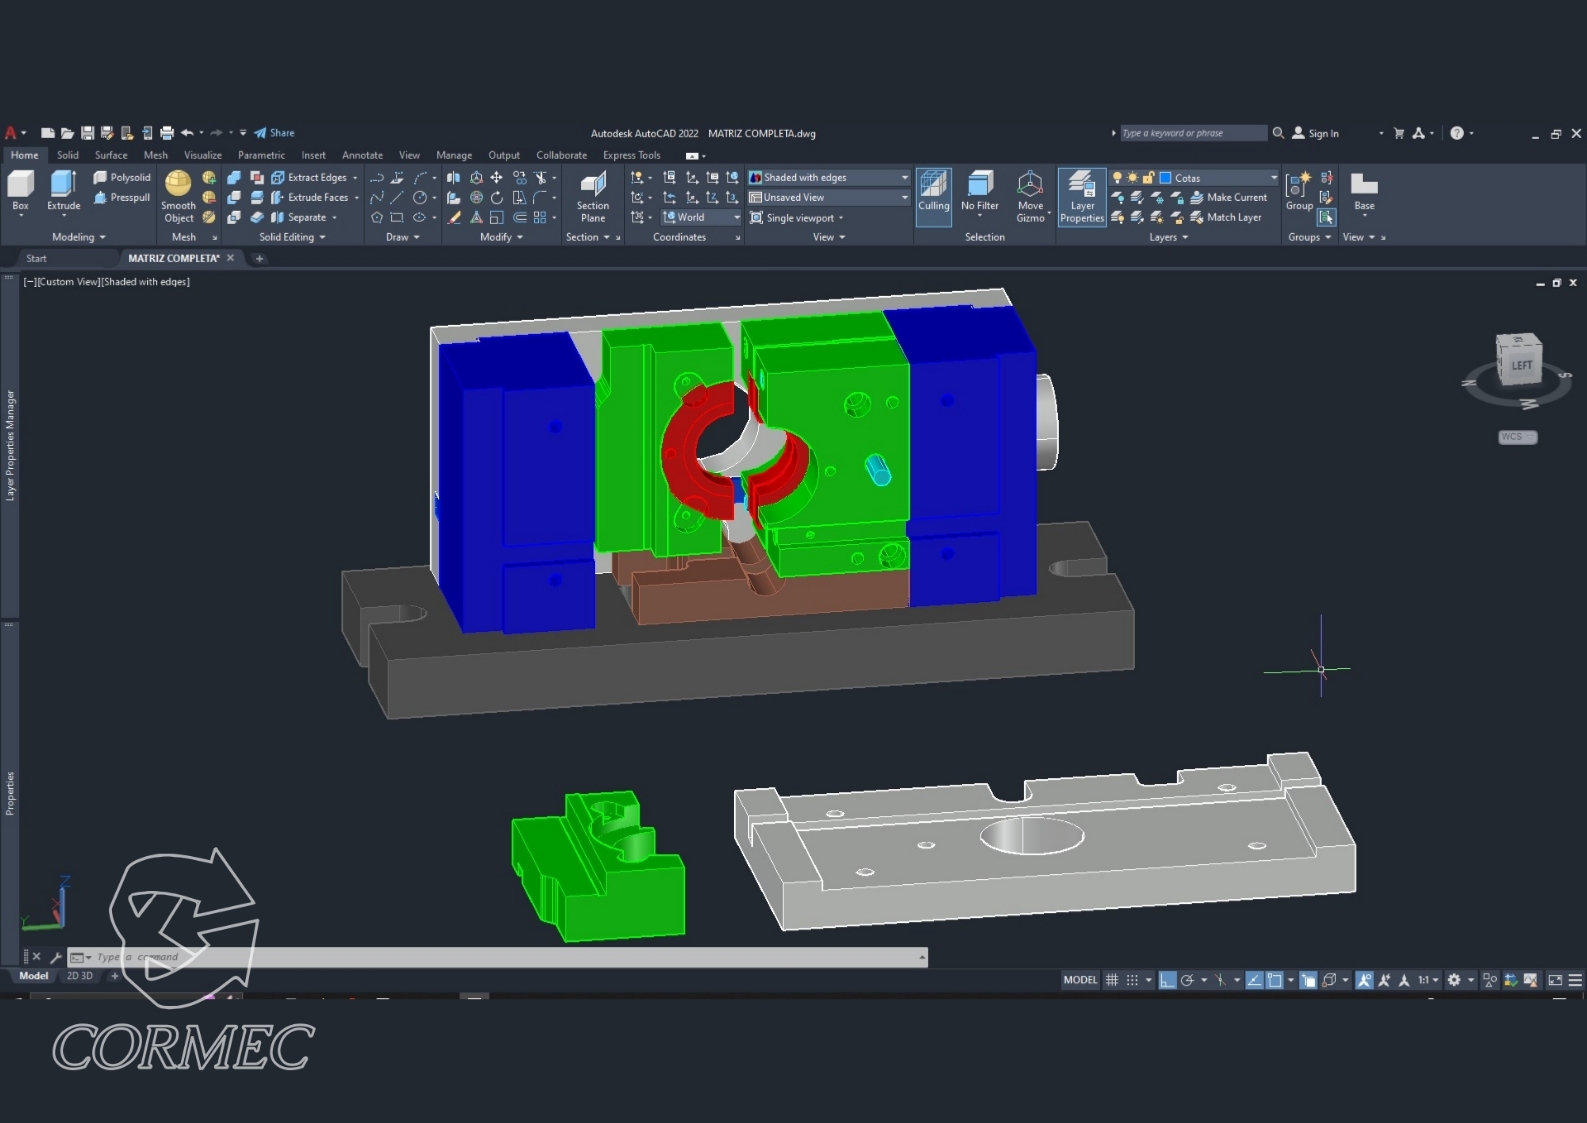Screen dimensions: 1587x1123
Task: Click the keyword search input field
Action: 1192,133
